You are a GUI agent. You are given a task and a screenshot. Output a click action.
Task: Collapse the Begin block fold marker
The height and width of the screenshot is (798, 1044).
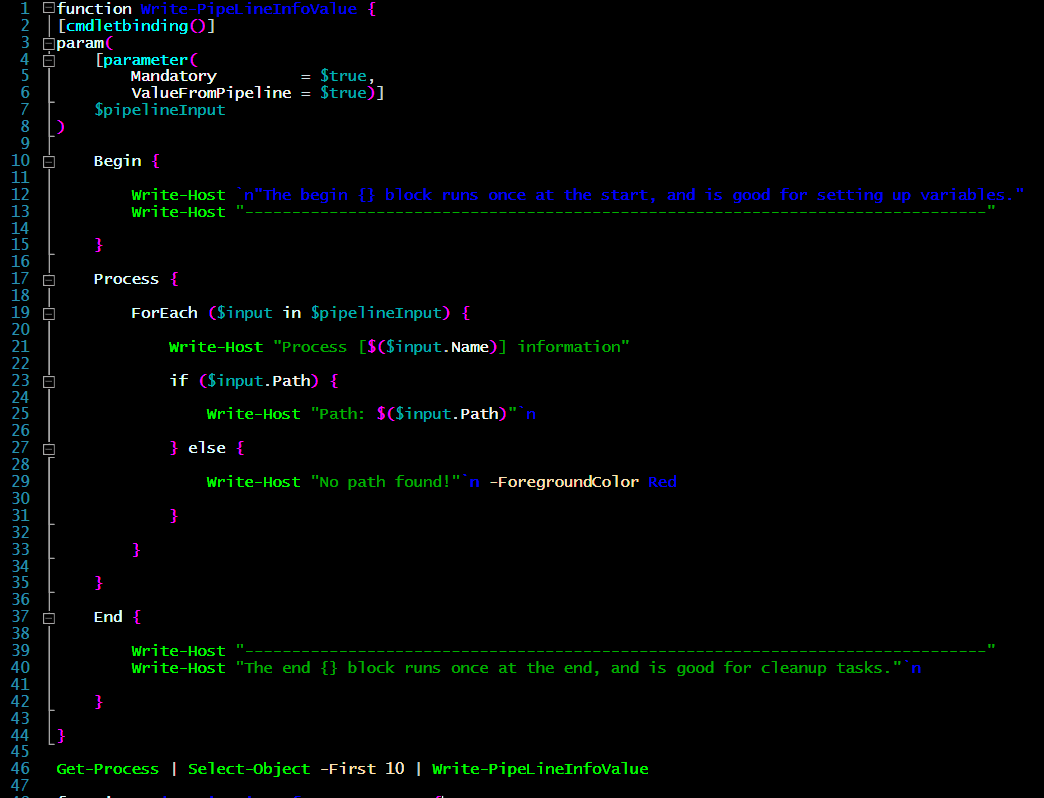[47, 160]
